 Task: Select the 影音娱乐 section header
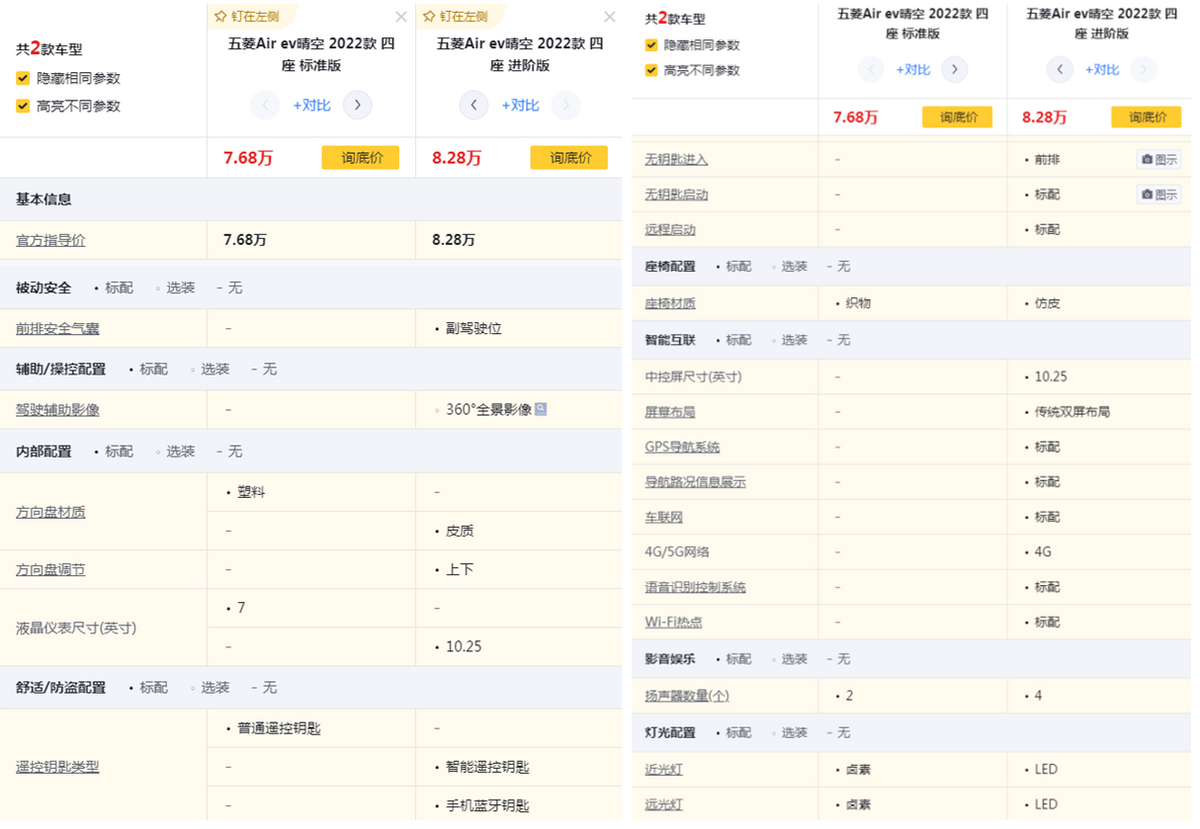click(670, 659)
